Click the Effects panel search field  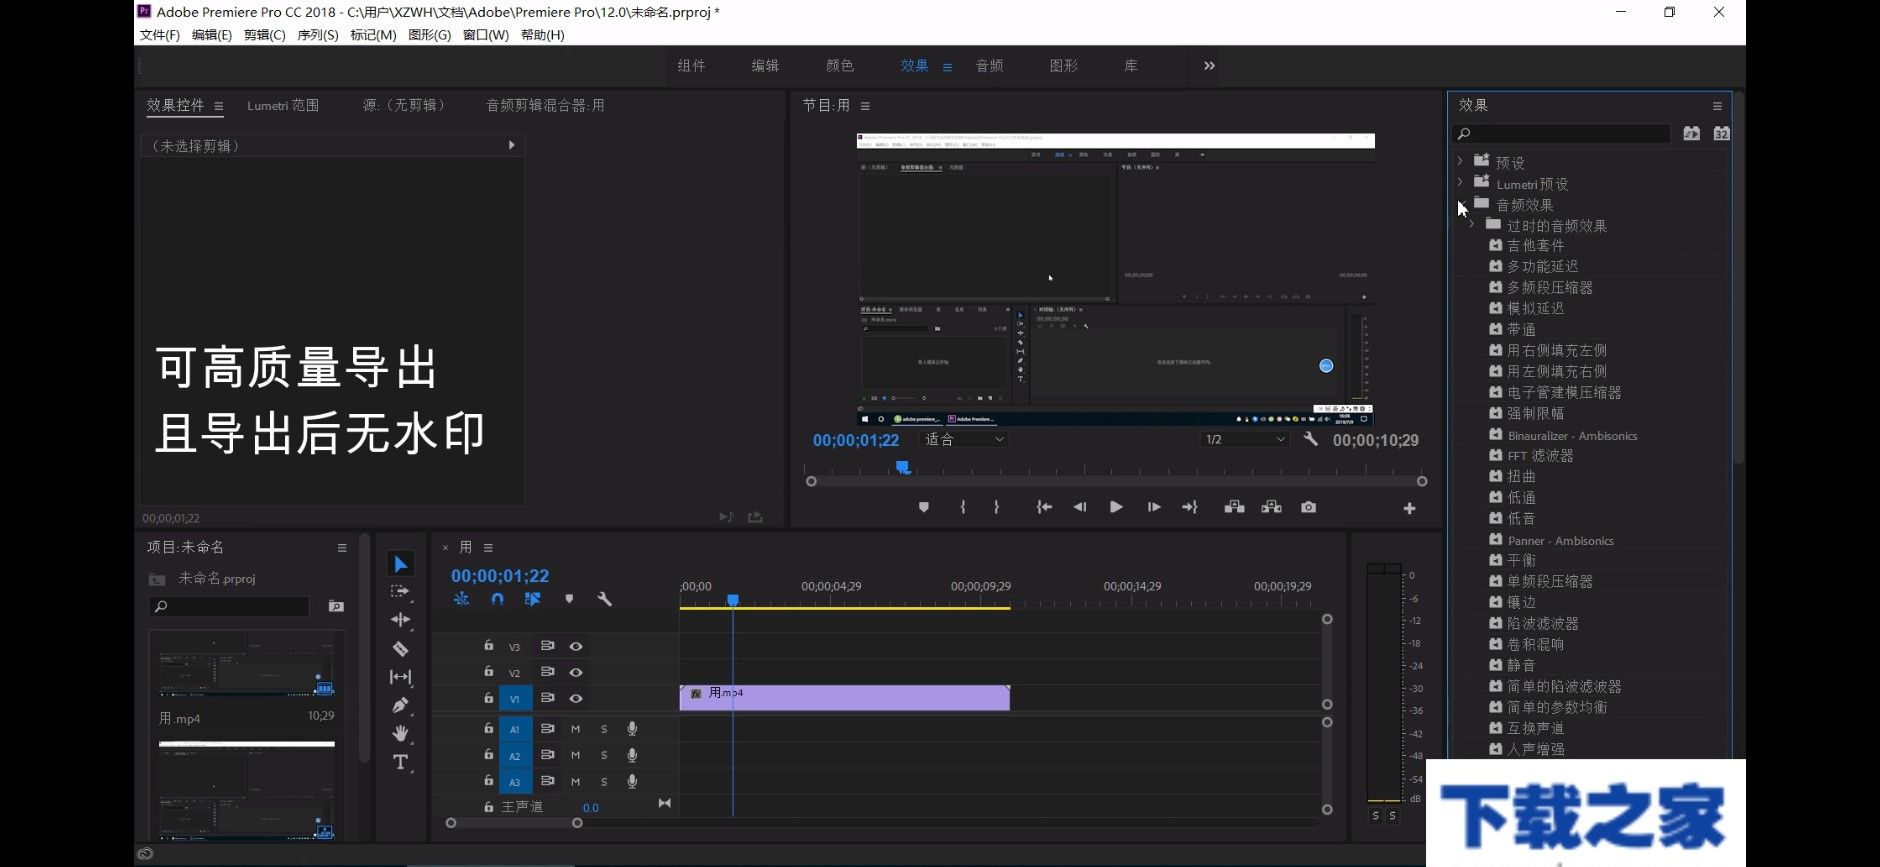pyautogui.click(x=1562, y=133)
